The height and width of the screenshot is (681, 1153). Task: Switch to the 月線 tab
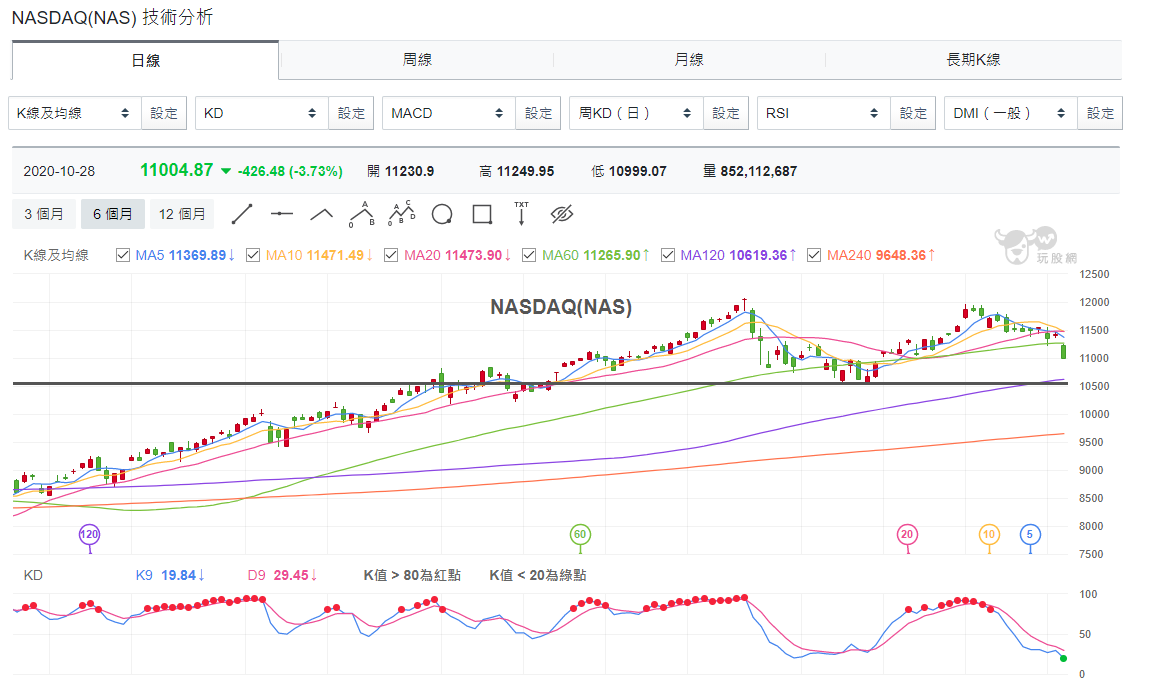click(x=689, y=60)
